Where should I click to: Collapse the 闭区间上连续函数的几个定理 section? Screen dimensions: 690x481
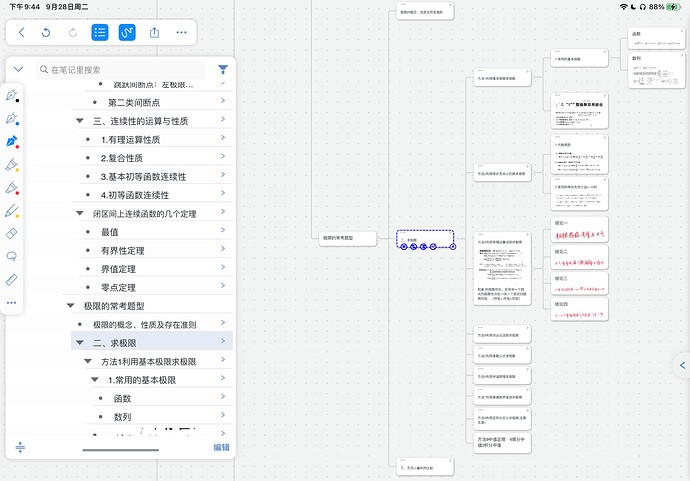point(80,213)
